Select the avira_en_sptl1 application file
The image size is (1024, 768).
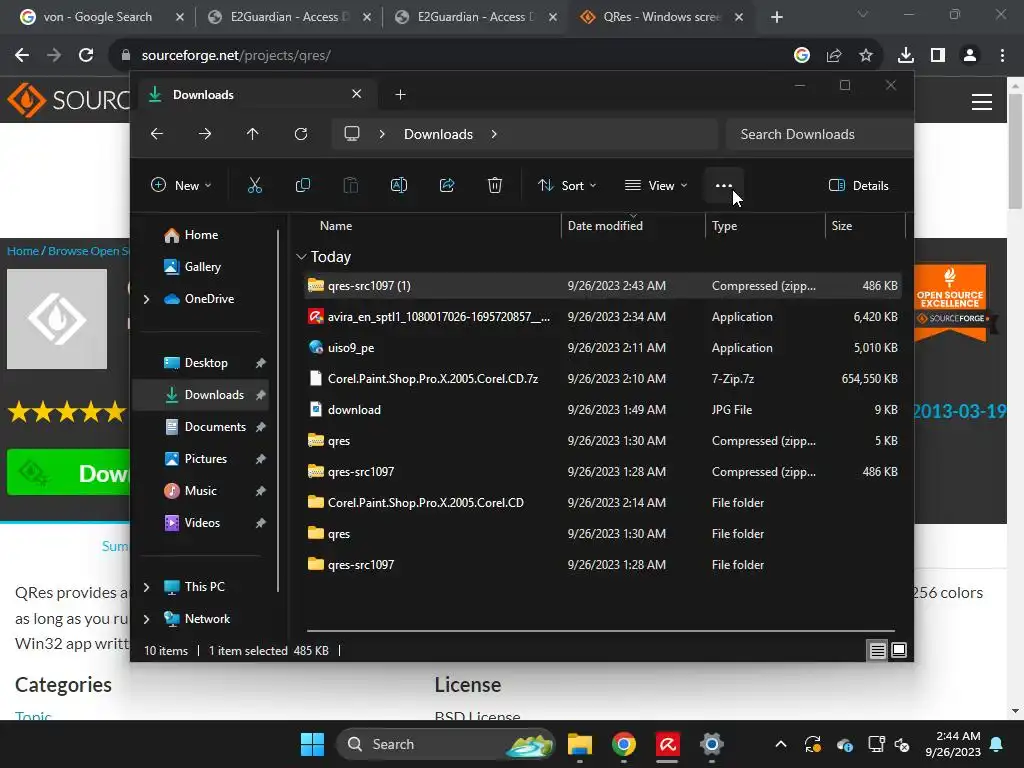[x=603, y=317]
